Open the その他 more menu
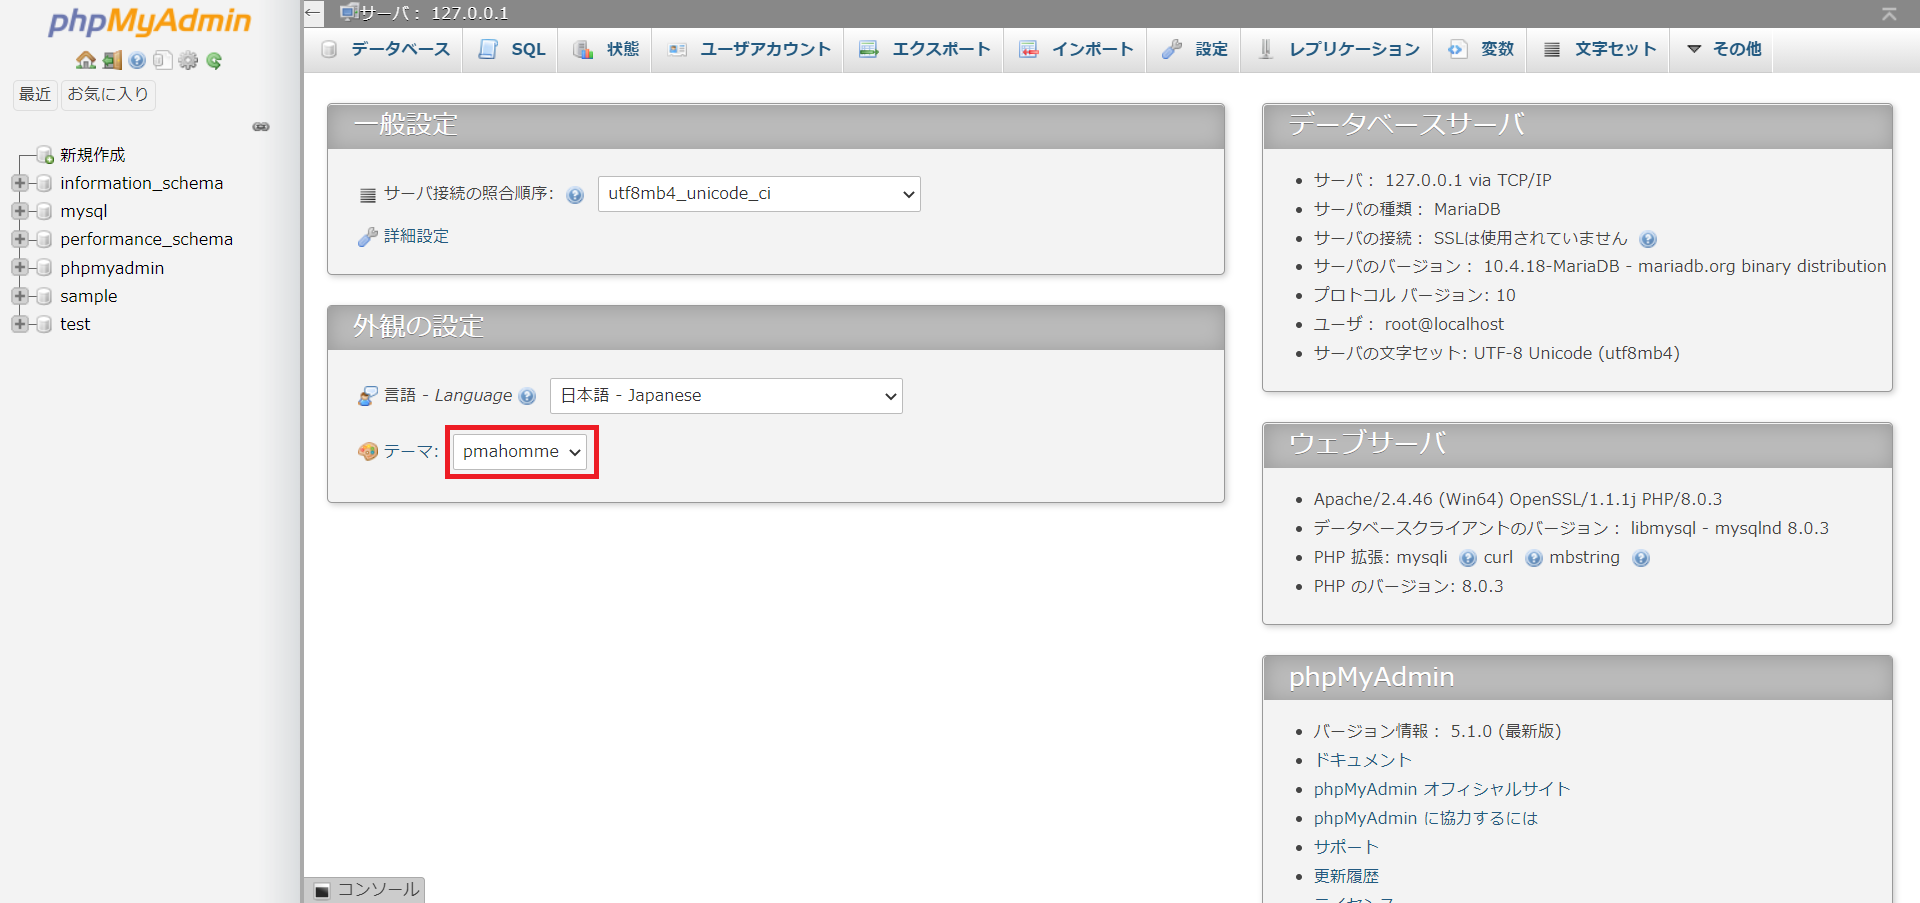This screenshot has width=1920, height=903. (x=1723, y=49)
